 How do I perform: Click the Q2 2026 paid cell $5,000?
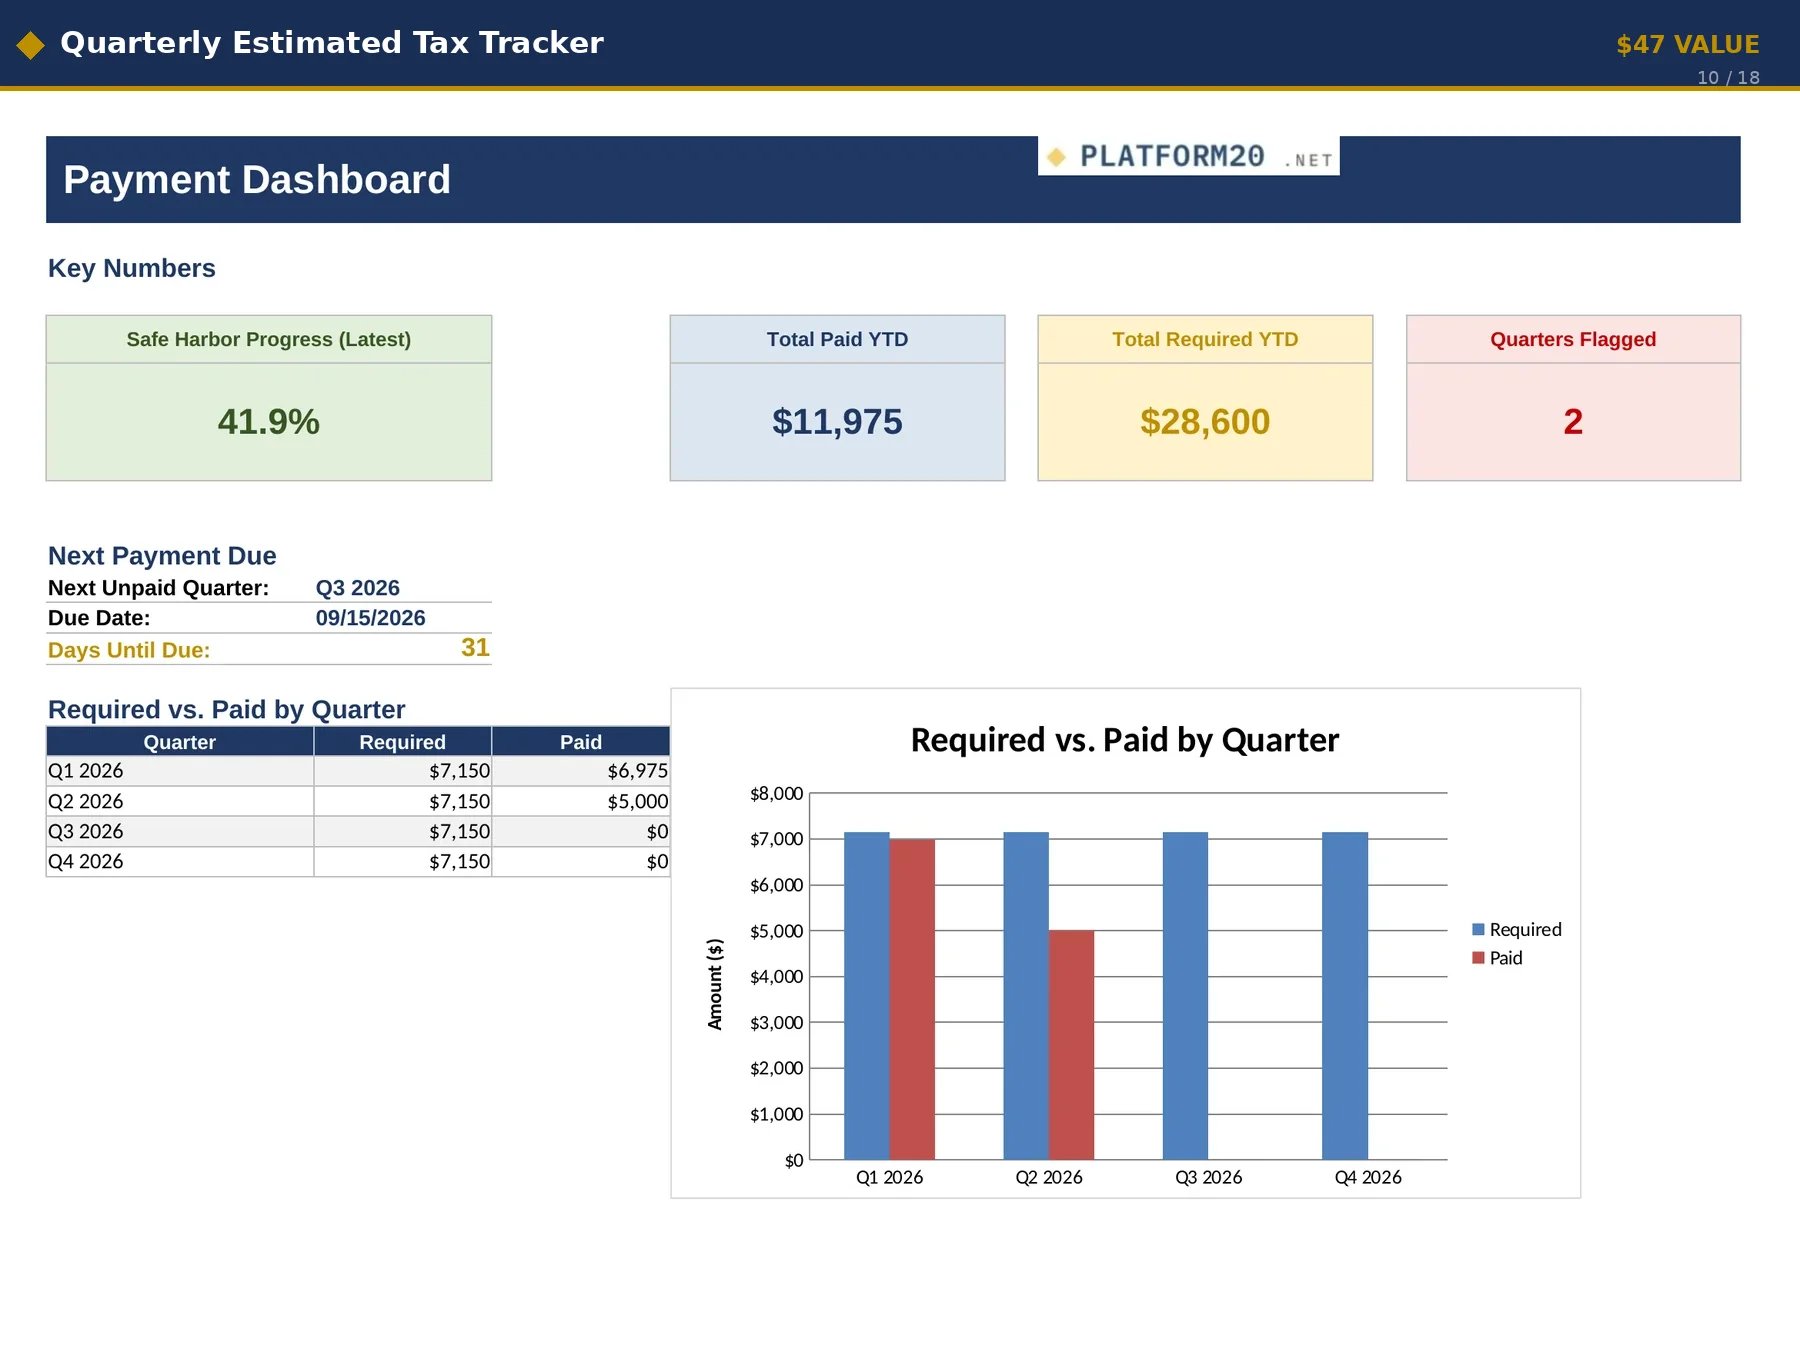pos(581,802)
